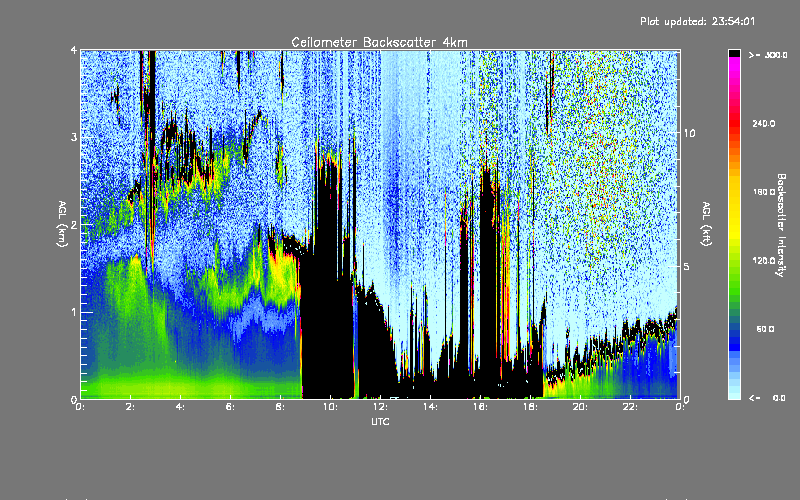The width and height of the screenshot is (800, 500).
Task: Click the 2 km label on left axis
Action: (74, 225)
